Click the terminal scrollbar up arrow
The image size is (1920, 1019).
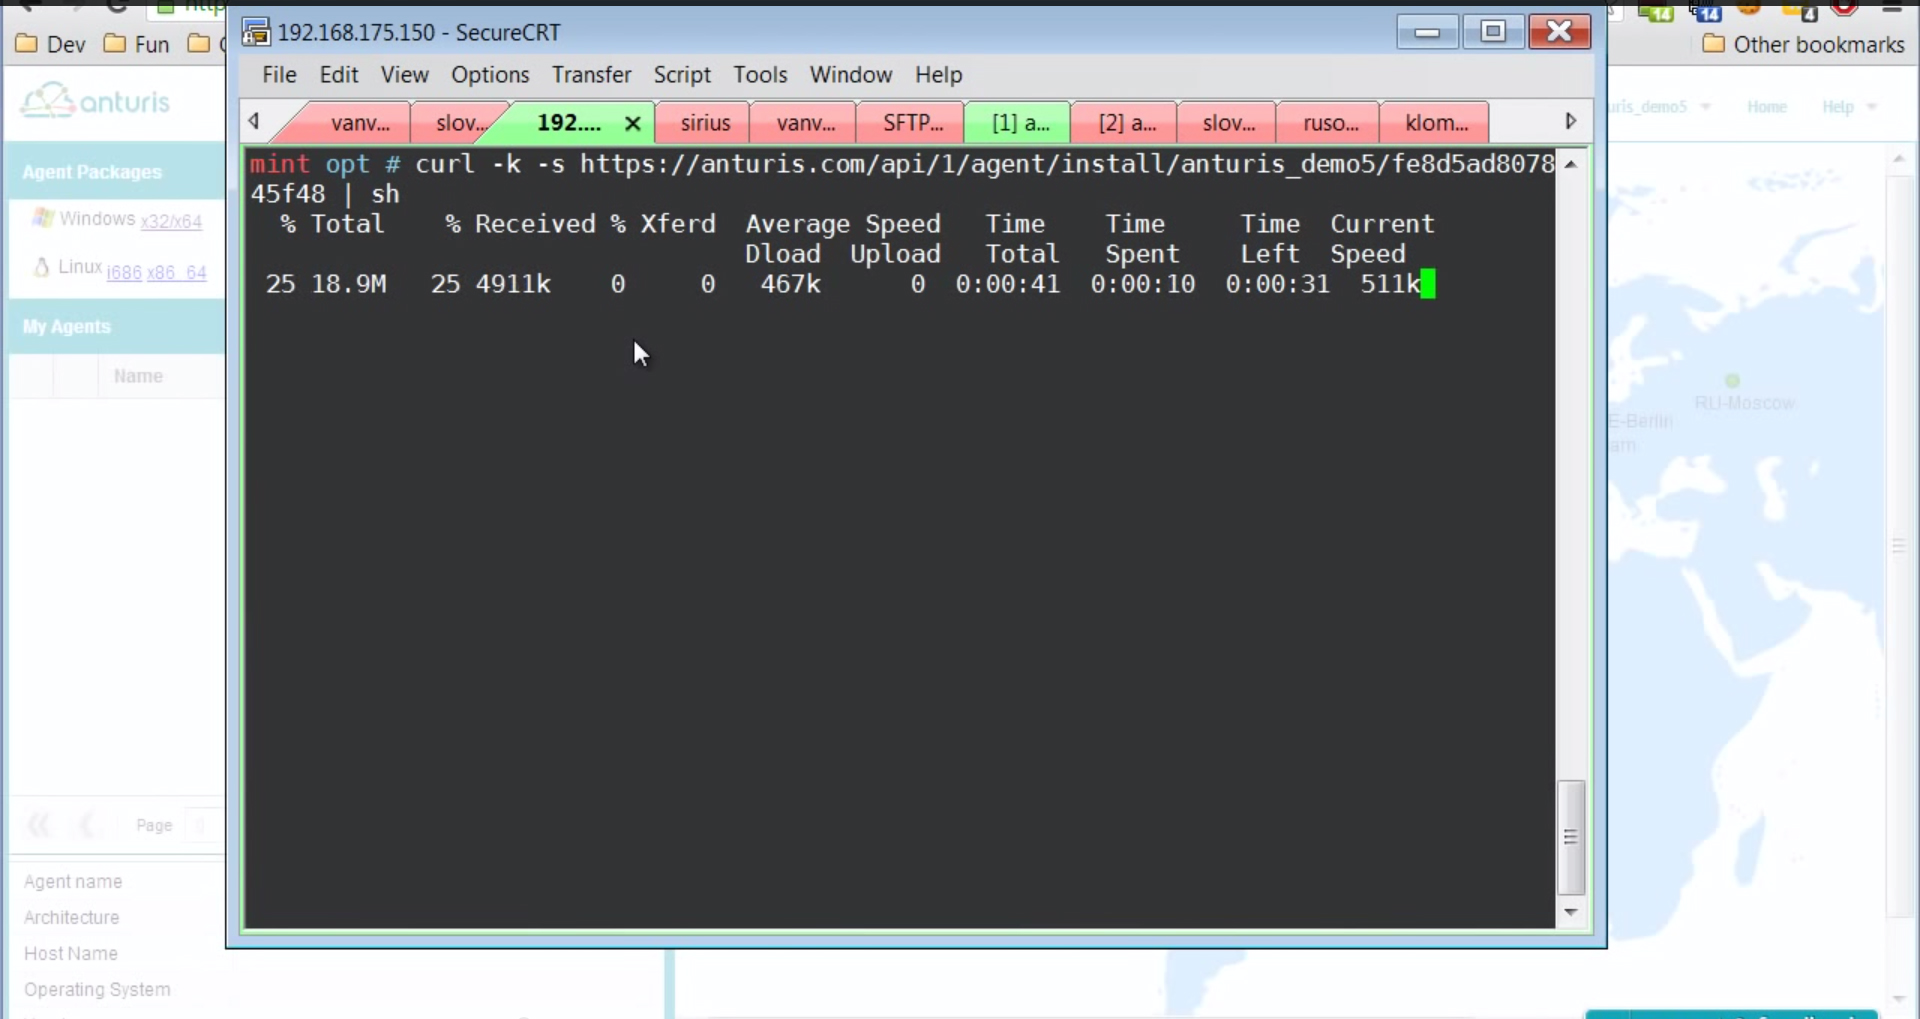click(x=1571, y=164)
